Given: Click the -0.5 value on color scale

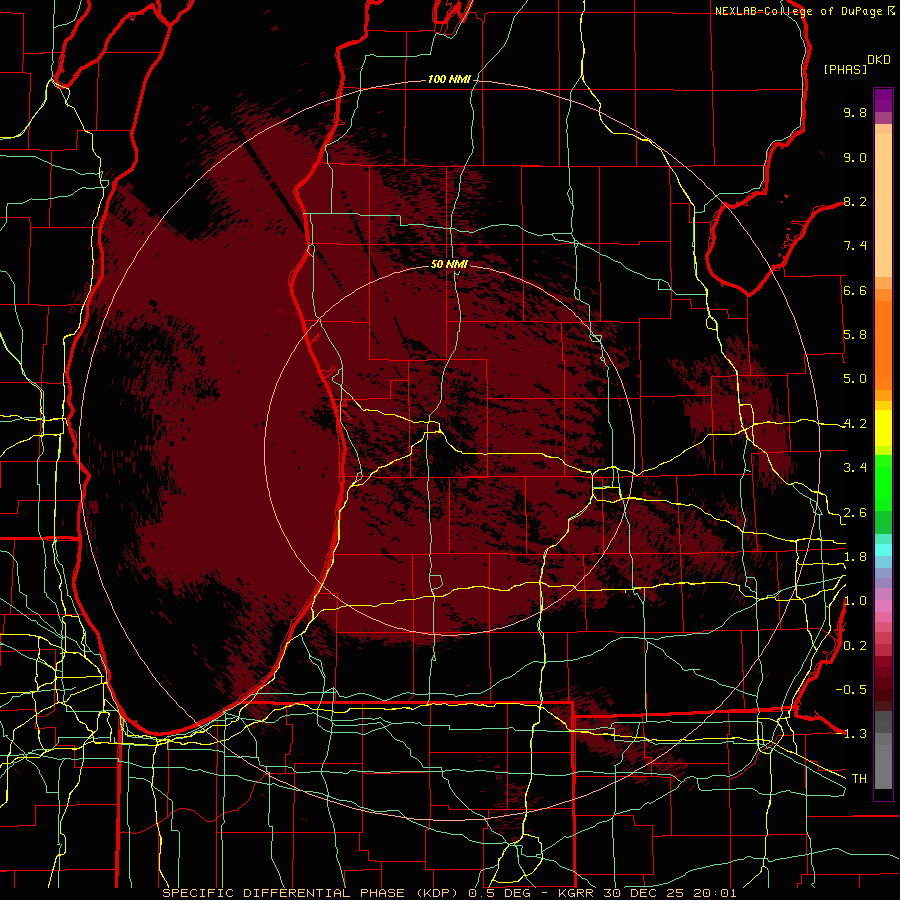Looking at the screenshot, I should (851, 690).
